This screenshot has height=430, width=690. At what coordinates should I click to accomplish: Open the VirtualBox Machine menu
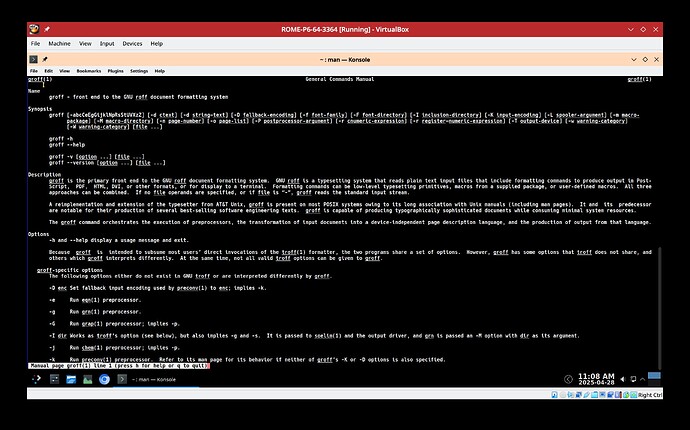59,44
